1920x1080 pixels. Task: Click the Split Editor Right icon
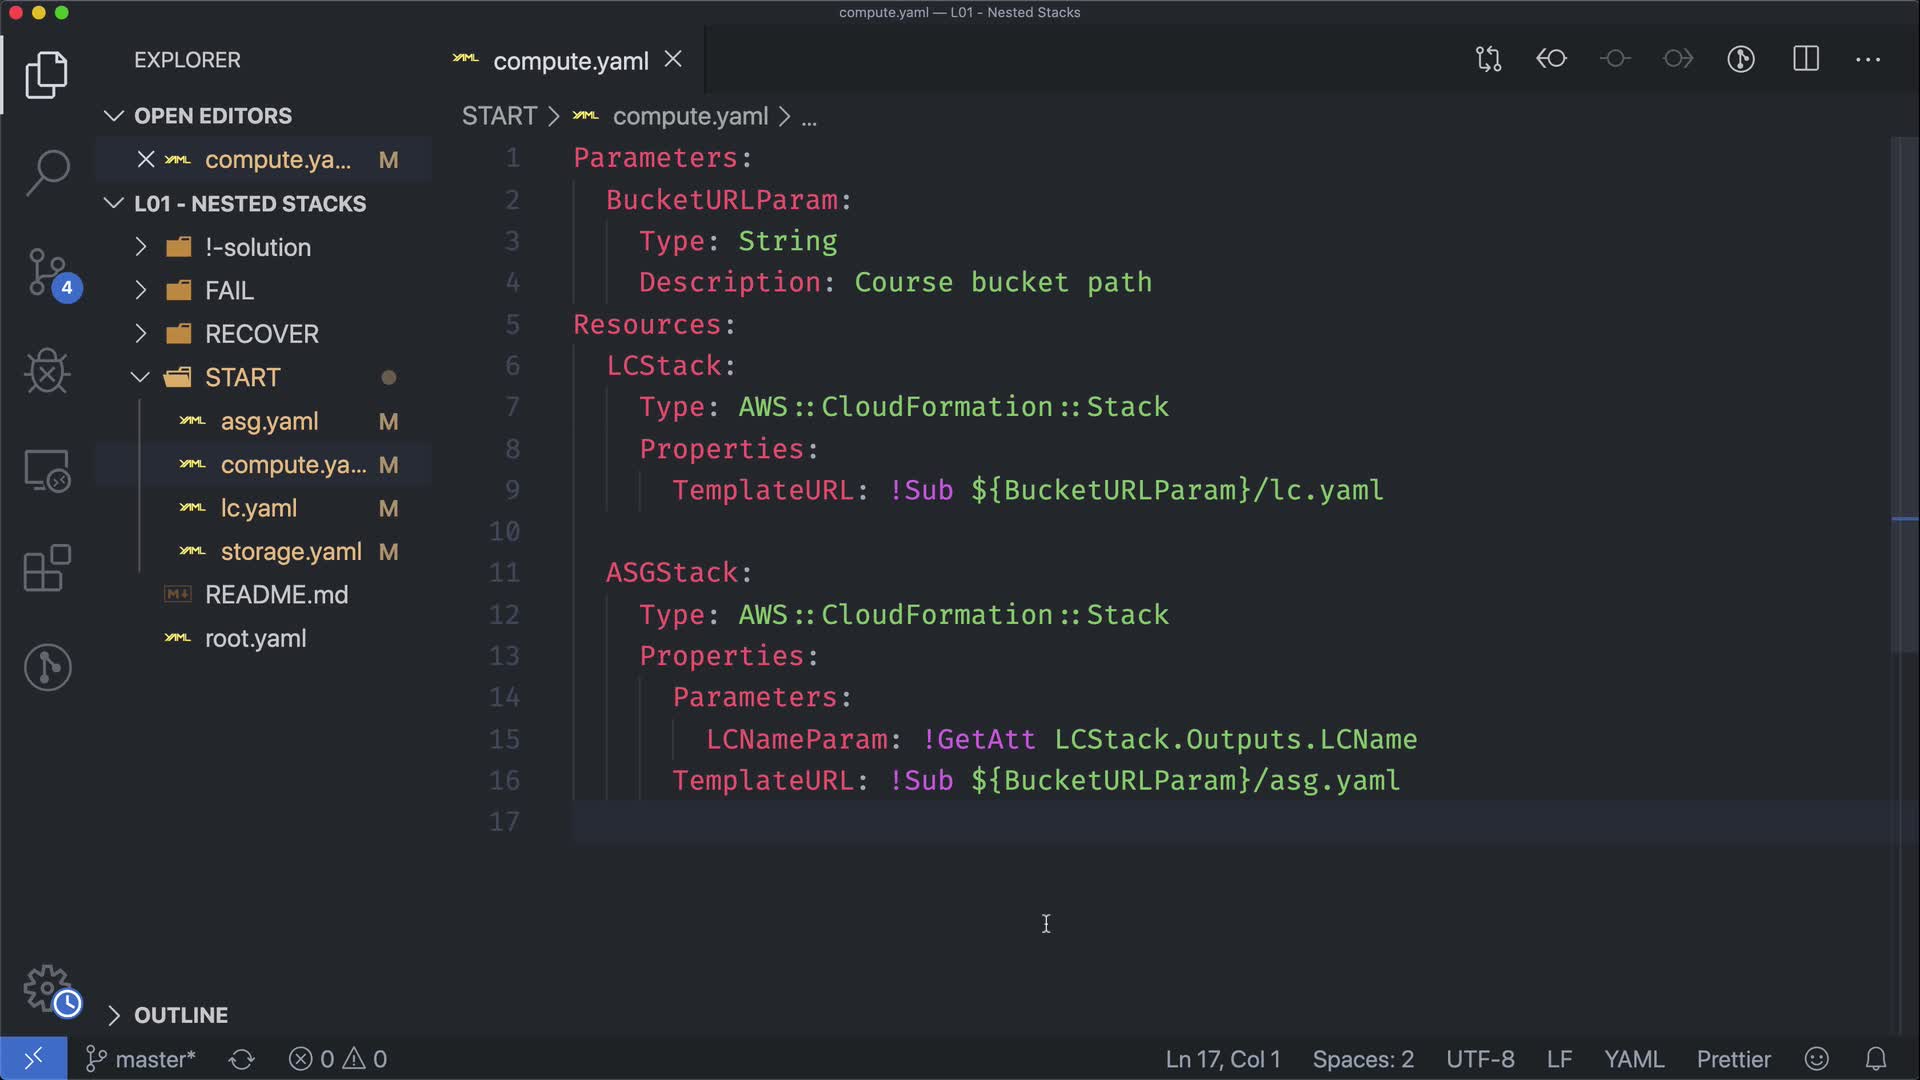click(x=1805, y=59)
